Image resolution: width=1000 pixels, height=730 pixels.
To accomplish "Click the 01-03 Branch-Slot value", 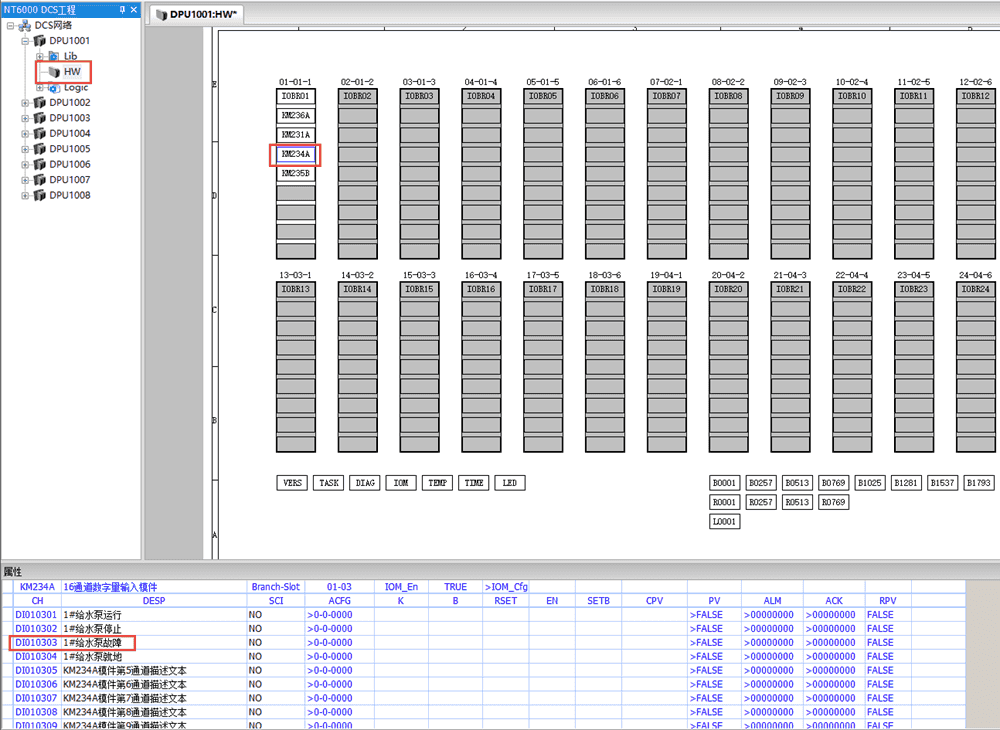I will tap(339, 587).
